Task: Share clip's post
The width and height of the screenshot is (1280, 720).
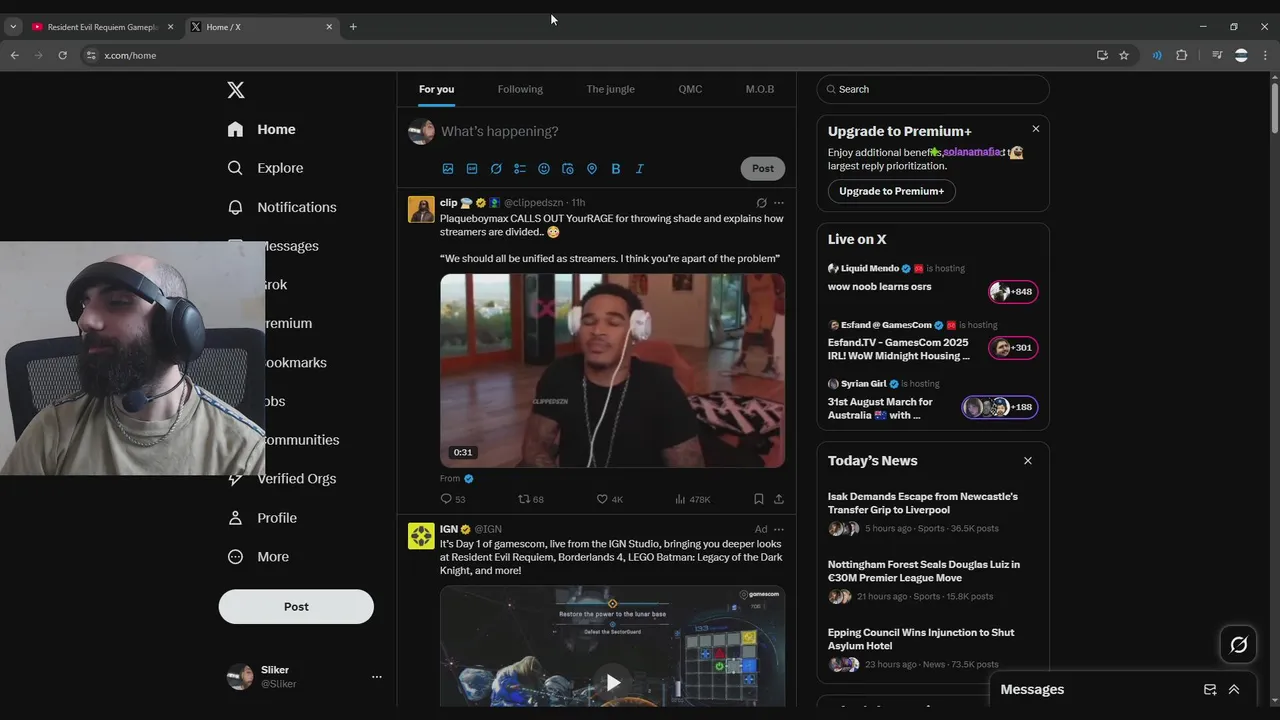Action: (779, 499)
